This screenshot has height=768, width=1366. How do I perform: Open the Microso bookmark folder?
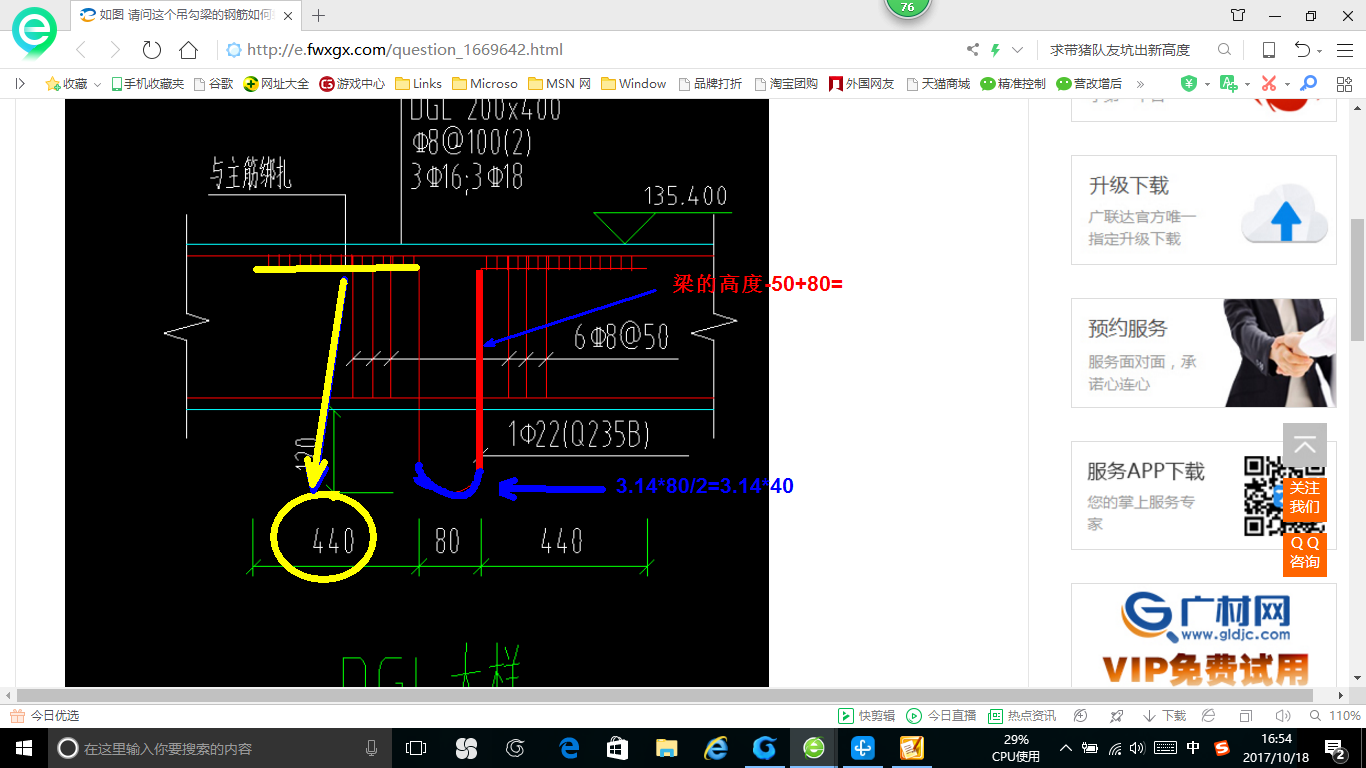pyautogui.click(x=485, y=84)
